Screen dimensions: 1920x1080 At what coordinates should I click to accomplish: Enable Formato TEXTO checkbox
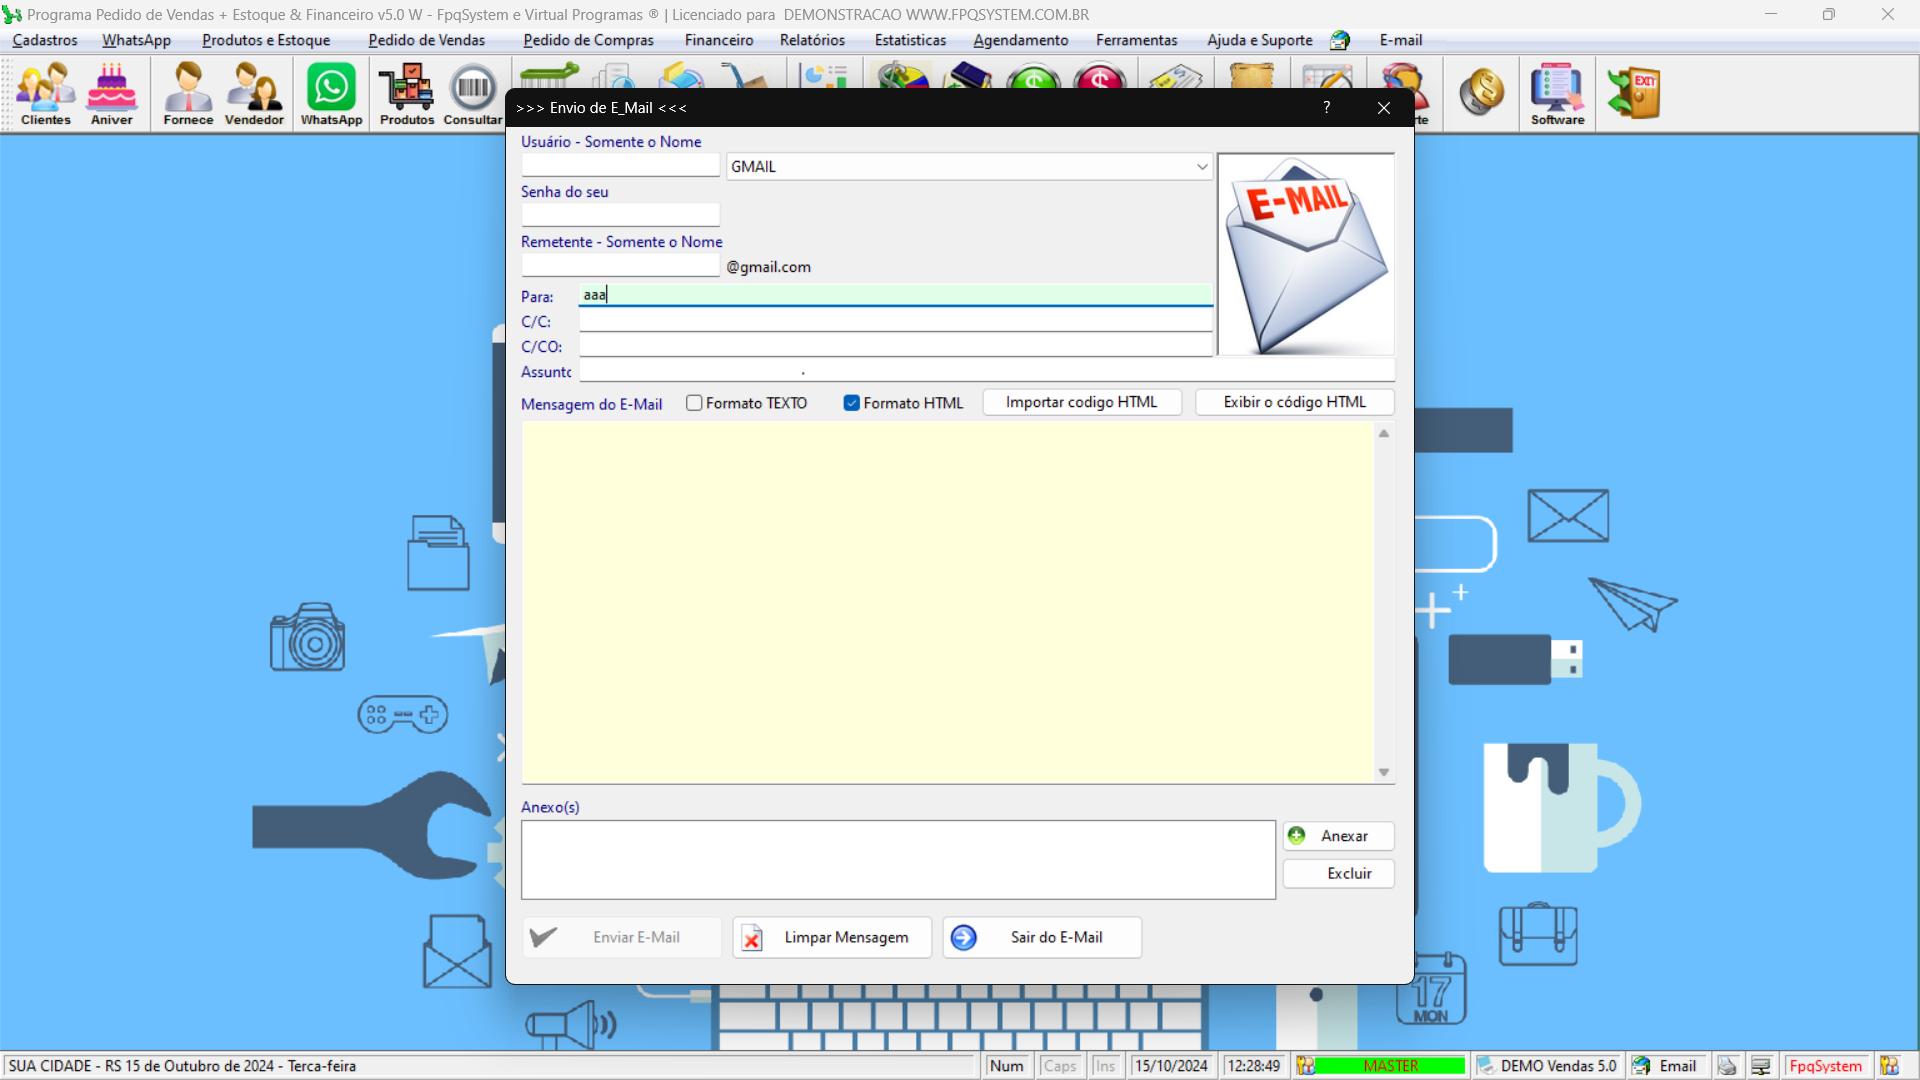click(x=694, y=402)
